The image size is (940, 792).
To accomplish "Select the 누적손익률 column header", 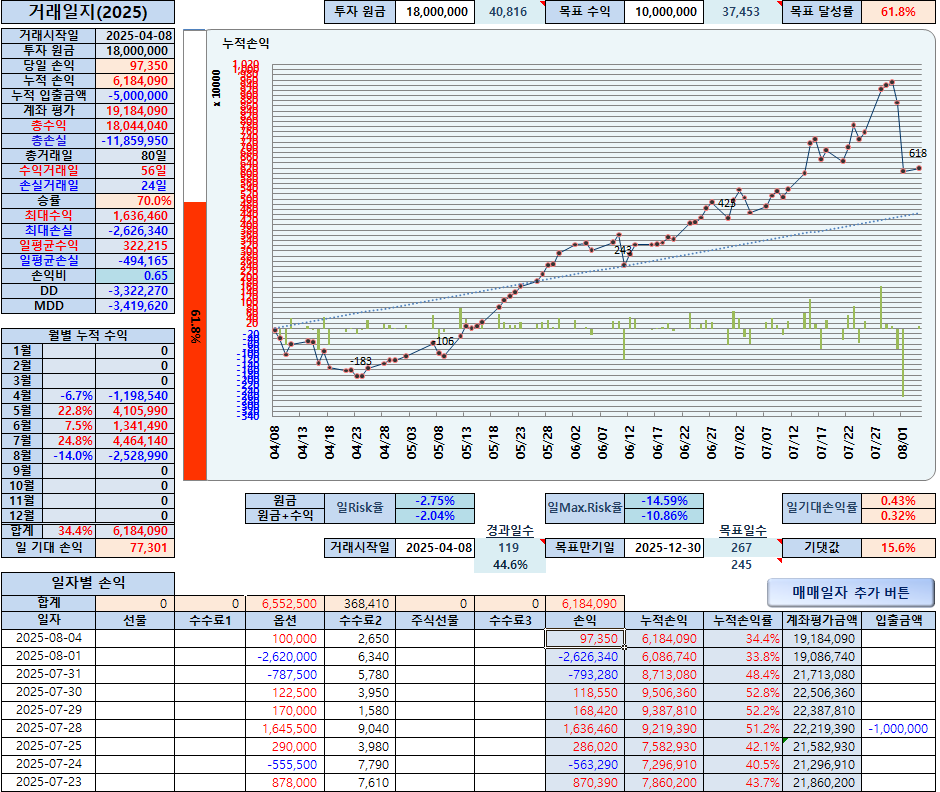I will 743,621.
